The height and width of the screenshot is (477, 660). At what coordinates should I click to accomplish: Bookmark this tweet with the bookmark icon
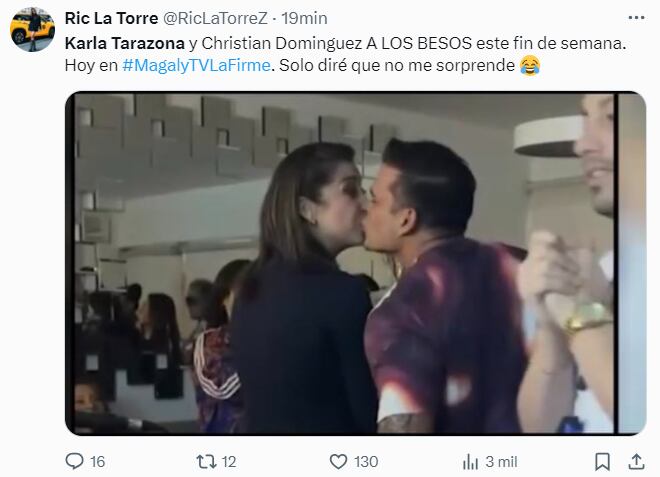(x=602, y=462)
